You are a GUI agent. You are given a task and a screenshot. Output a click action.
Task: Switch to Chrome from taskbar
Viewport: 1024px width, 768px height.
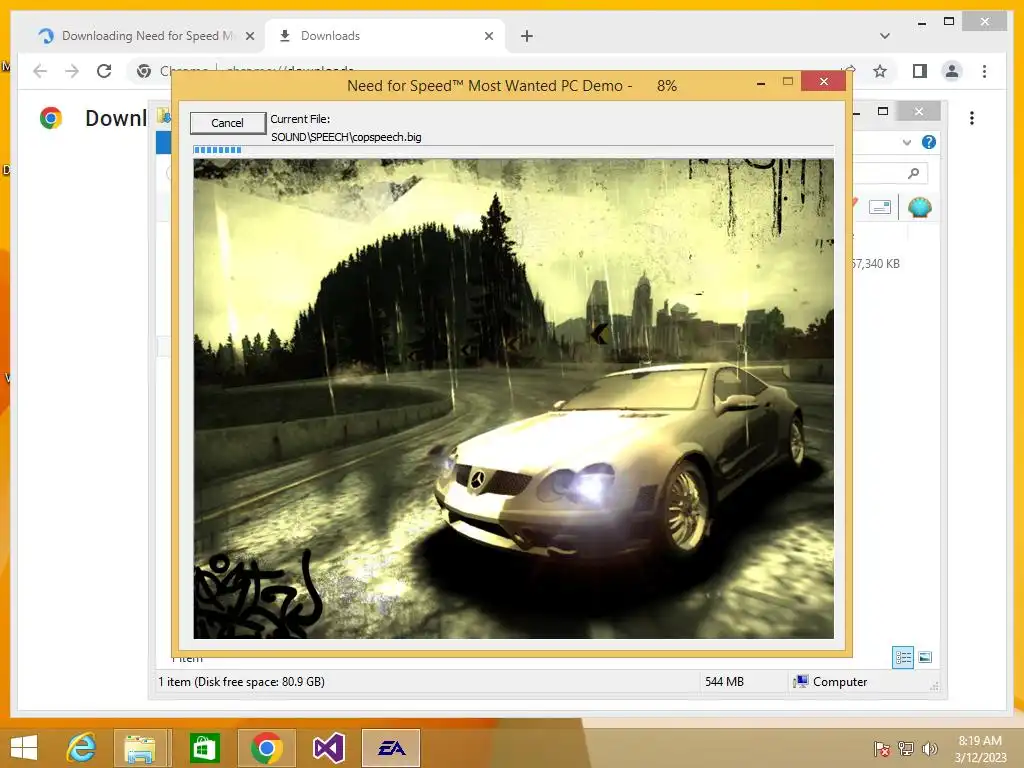(x=266, y=748)
